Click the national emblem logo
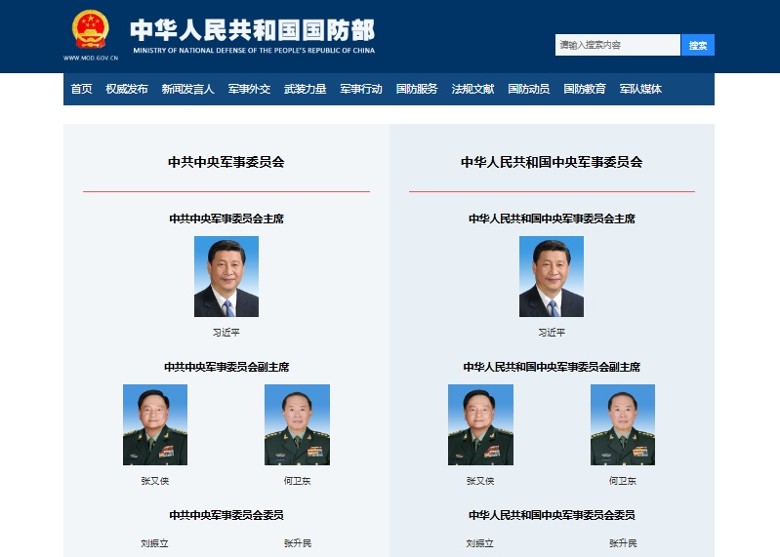 pos(90,29)
